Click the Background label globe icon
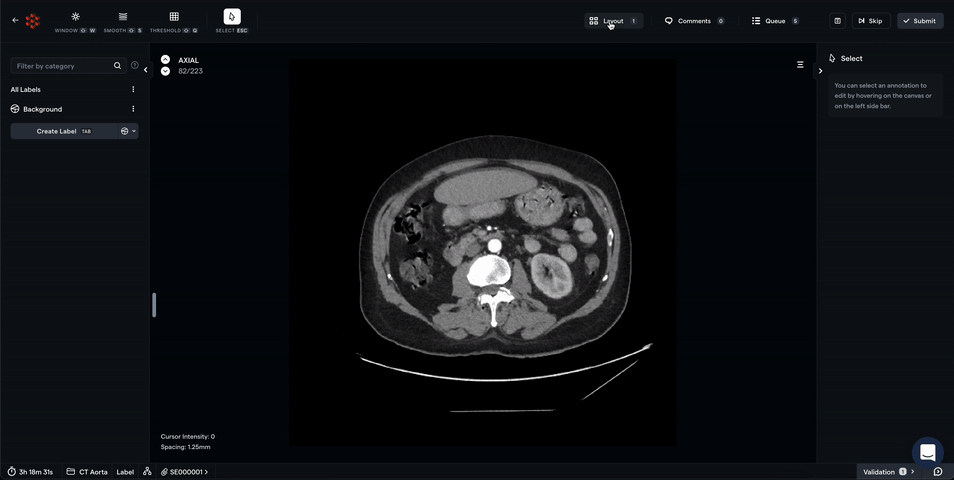Image resolution: width=954 pixels, height=480 pixels. 15,109
